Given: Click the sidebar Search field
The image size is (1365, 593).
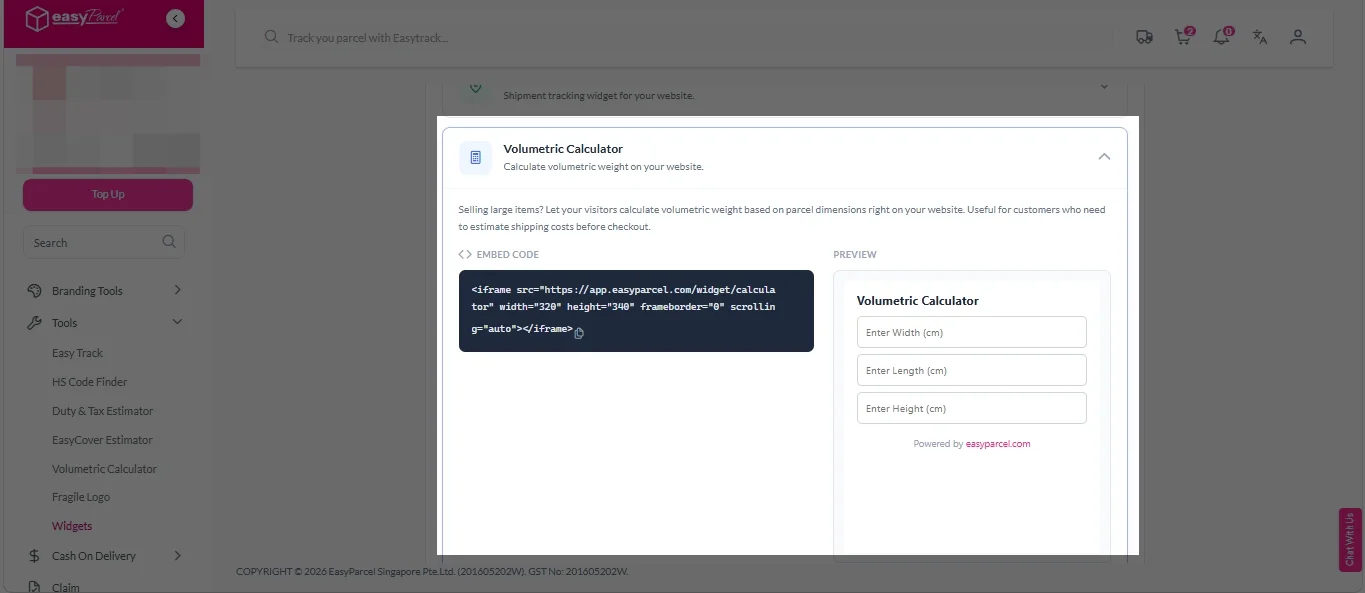Looking at the screenshot, I should [104, 242].
